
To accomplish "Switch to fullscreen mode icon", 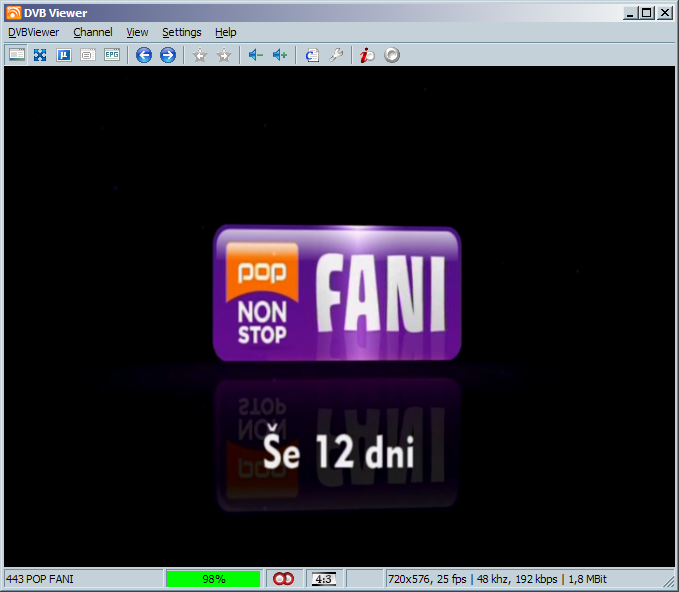I will [40, 55].
